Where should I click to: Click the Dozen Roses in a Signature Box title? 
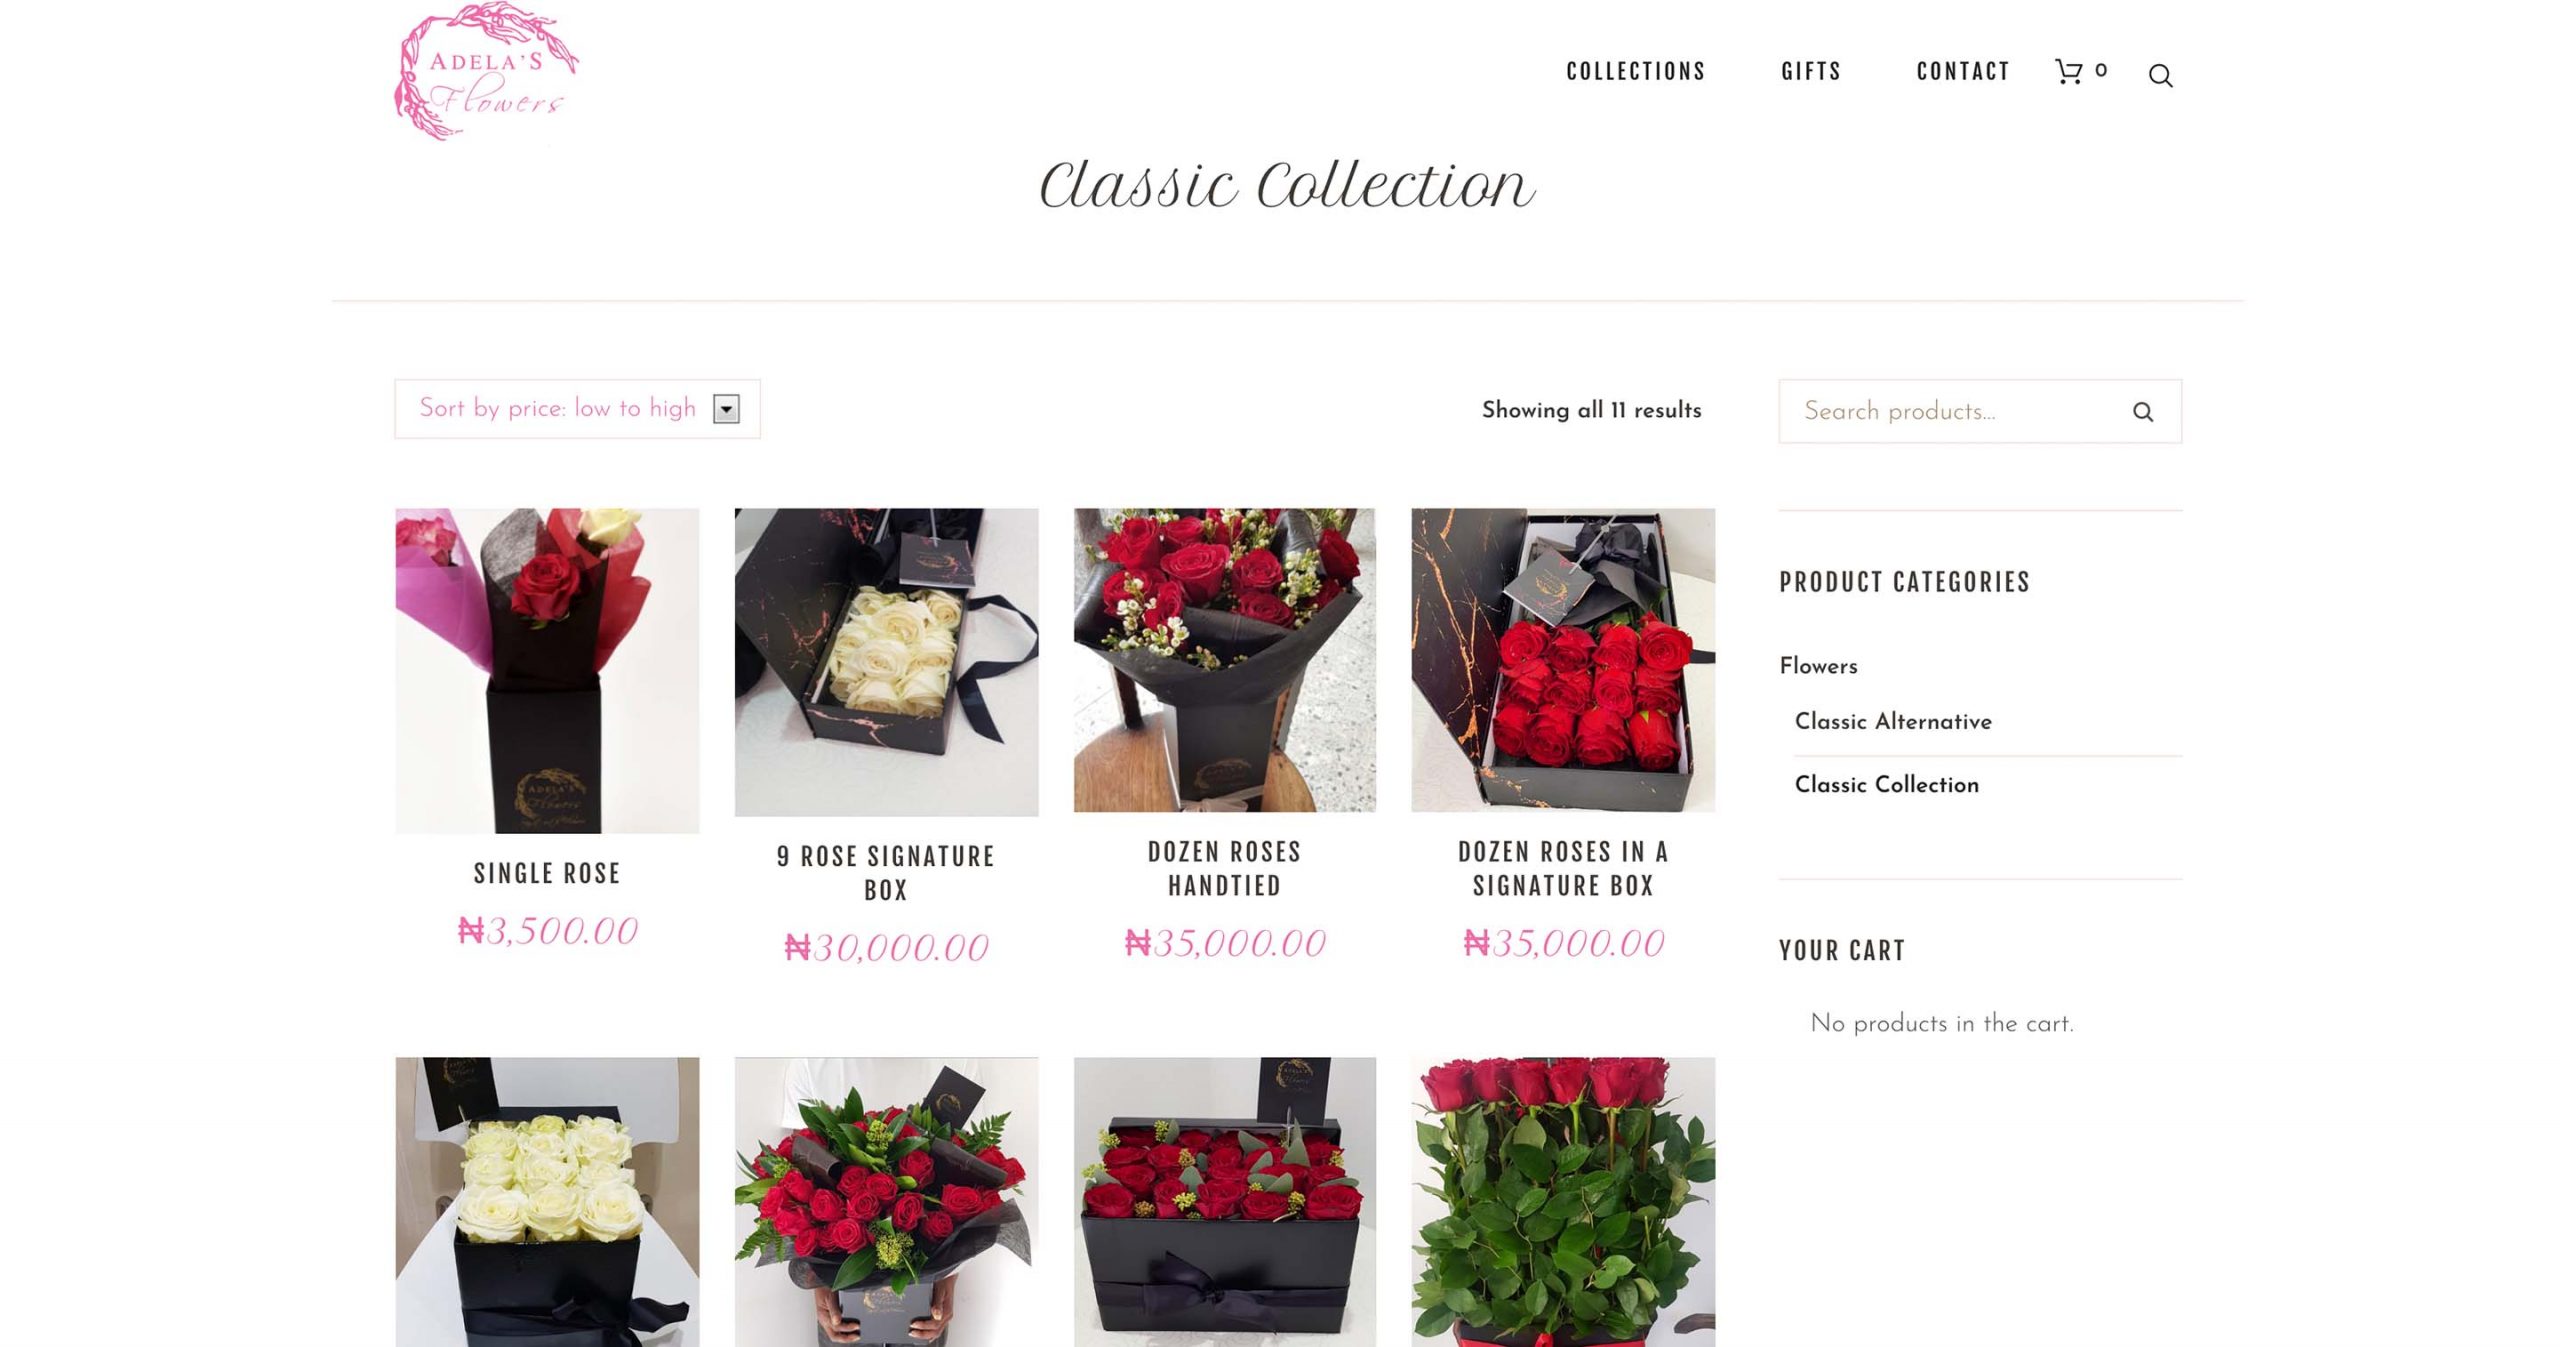[x=1563, y=868]
